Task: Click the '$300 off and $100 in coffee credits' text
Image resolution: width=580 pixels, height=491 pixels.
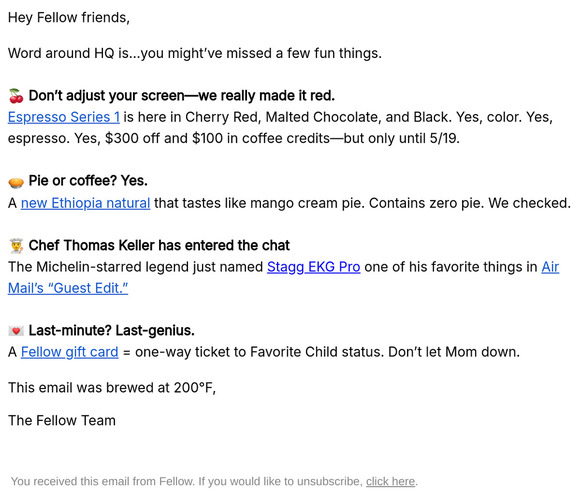Action: (218, 138)
